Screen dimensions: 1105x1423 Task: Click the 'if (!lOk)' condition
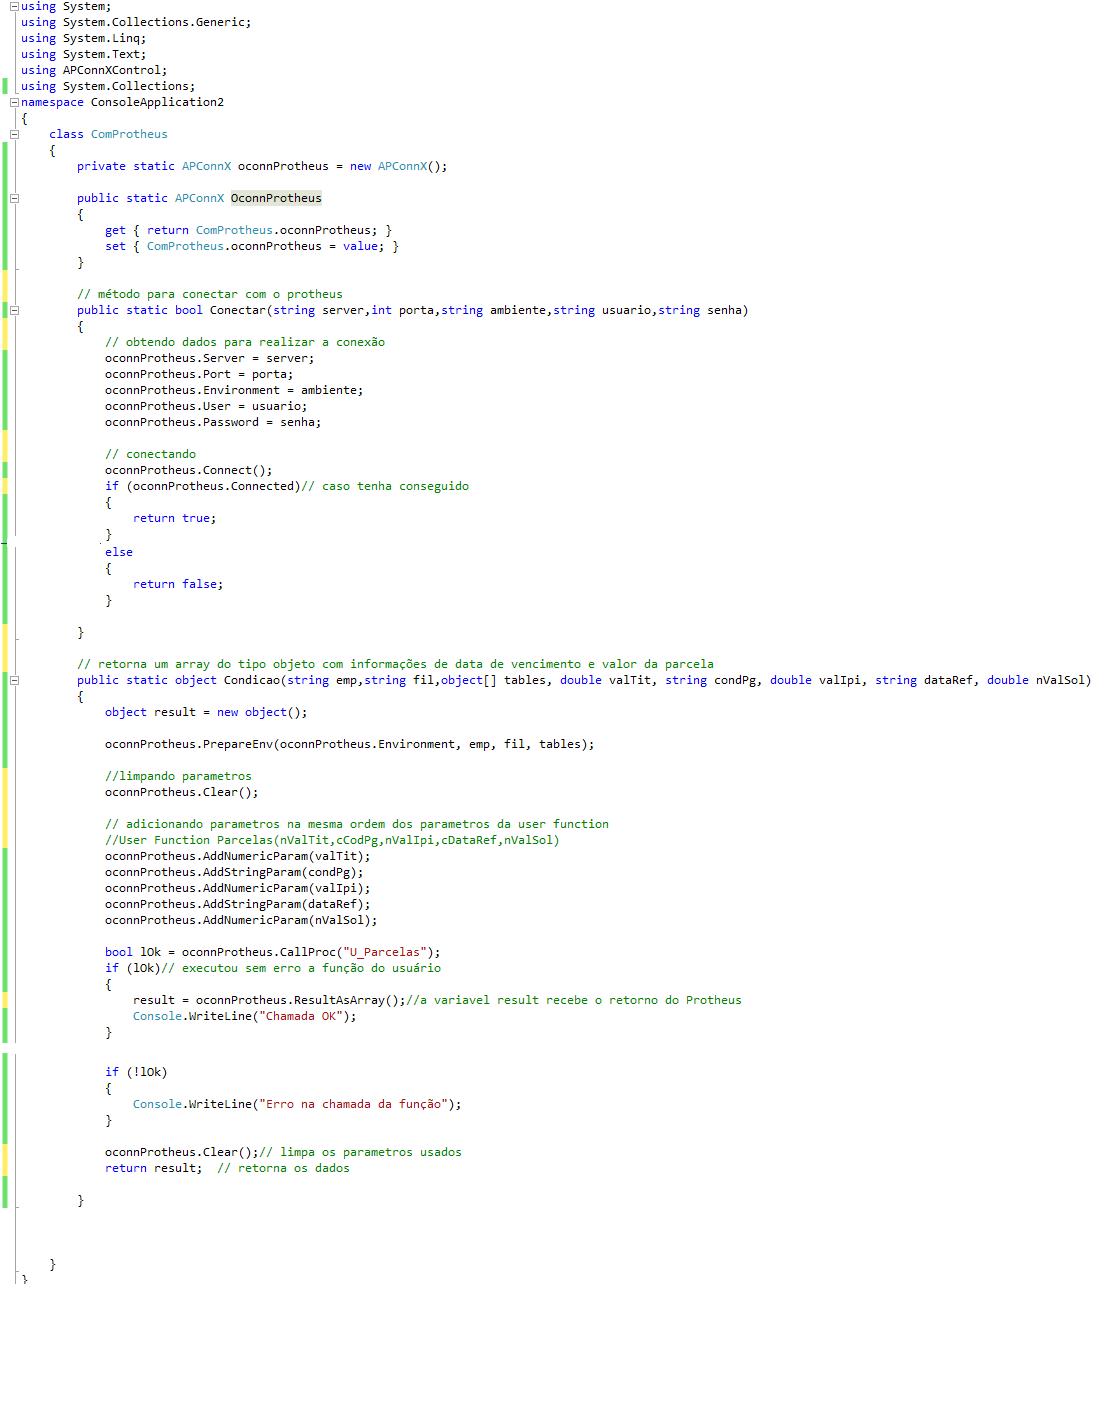pos(136,1072)
